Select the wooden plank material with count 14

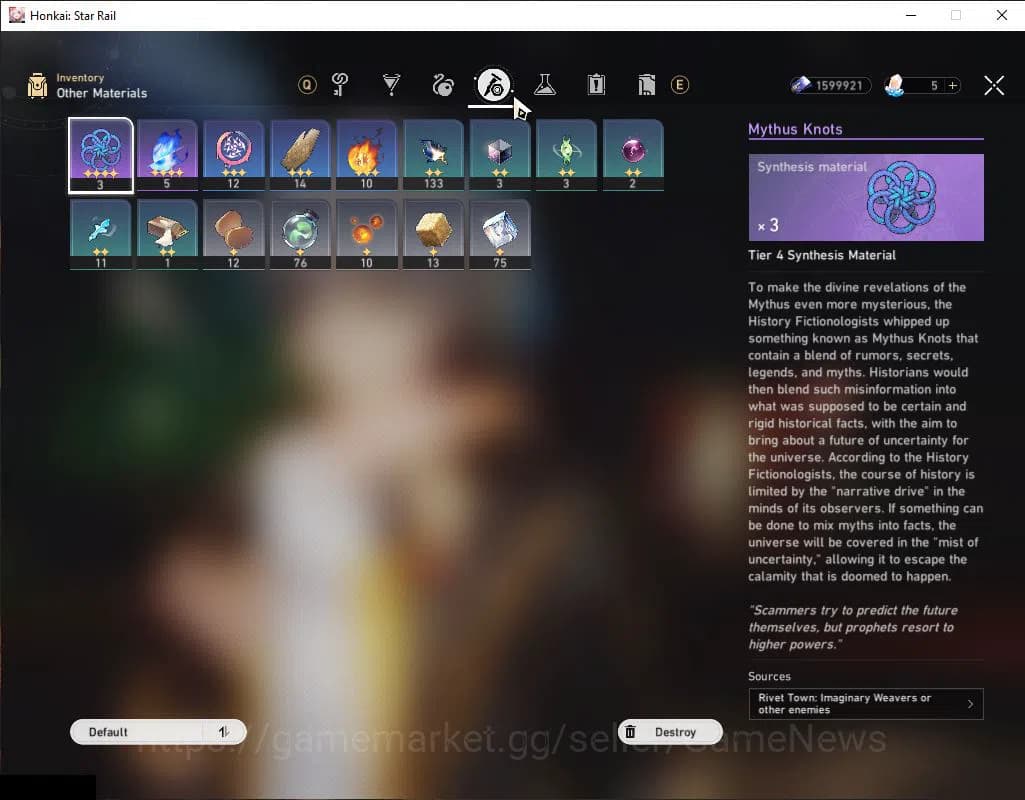(x=300, y=155)
